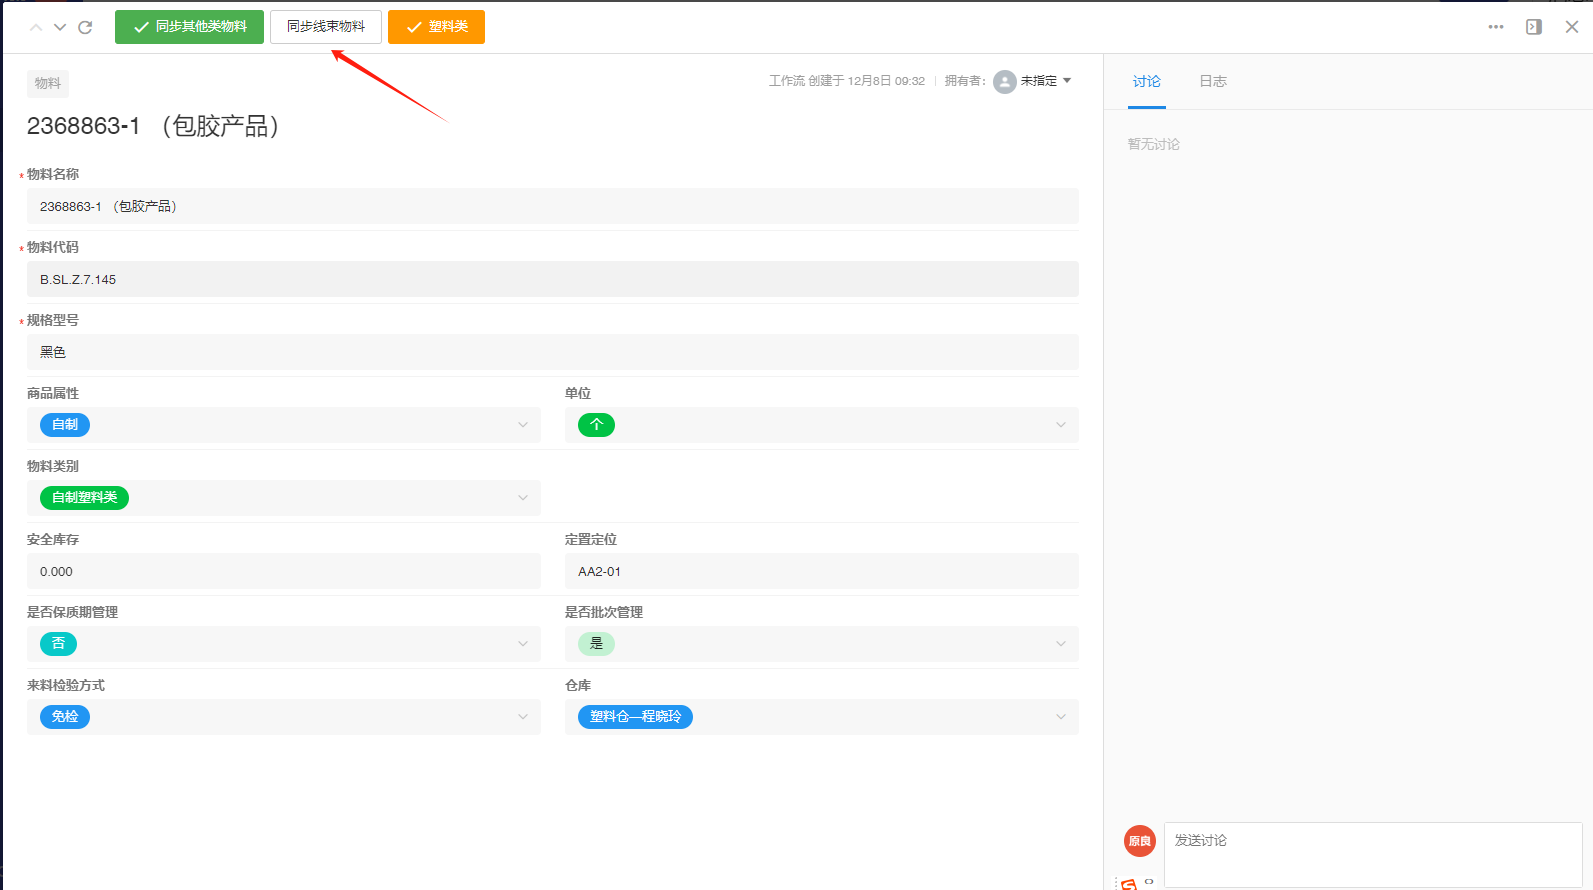1593x890 pixels.
Task: Open the three-dots more options menu
Action: point(1495,27)
